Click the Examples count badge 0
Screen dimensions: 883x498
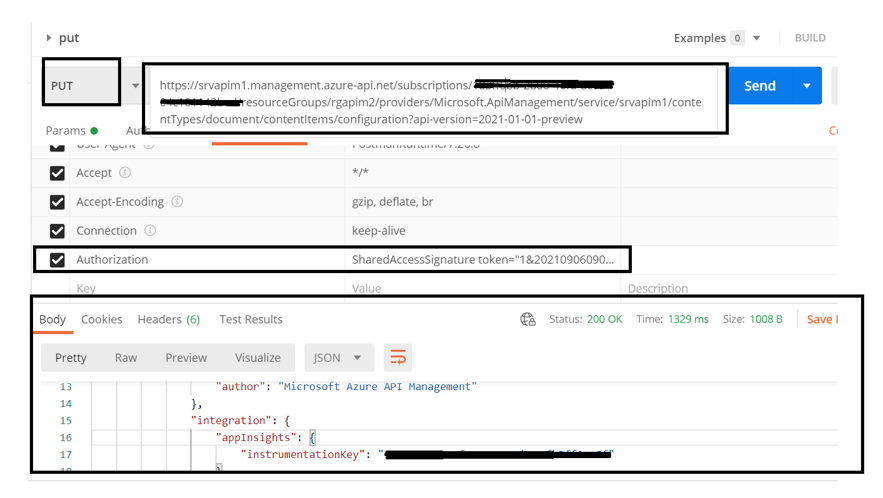tap(737, 38)
